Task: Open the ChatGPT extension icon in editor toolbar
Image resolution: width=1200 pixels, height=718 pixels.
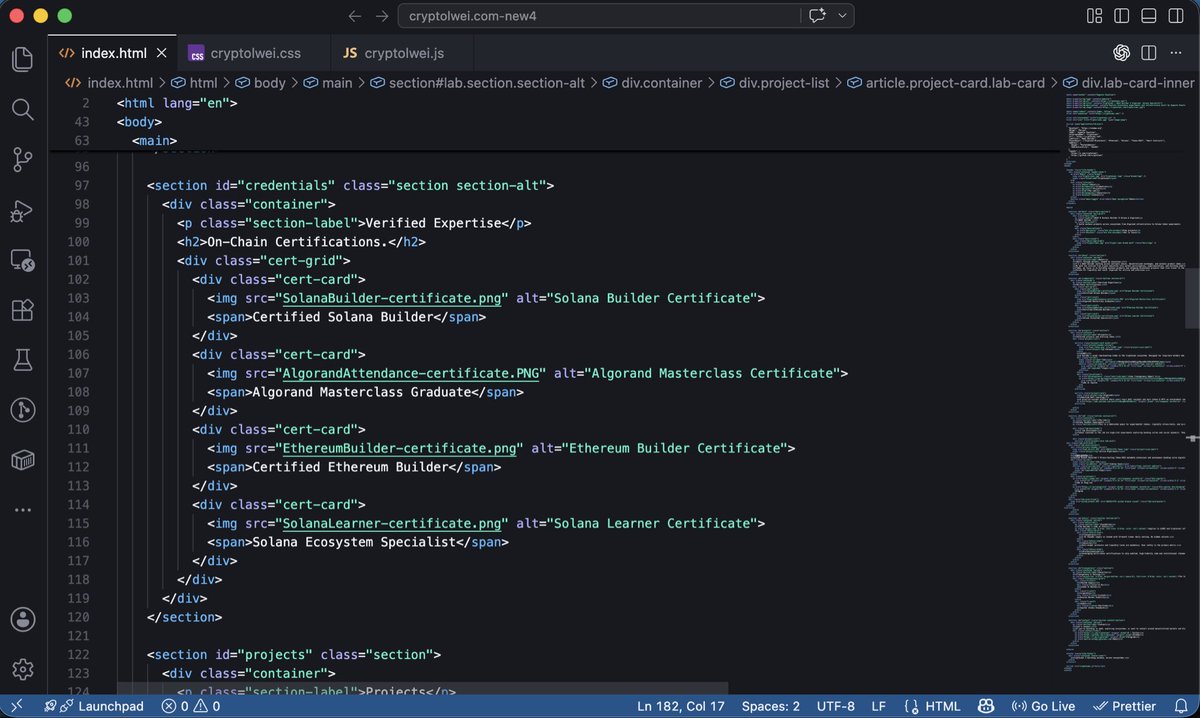Action: 1121,52
